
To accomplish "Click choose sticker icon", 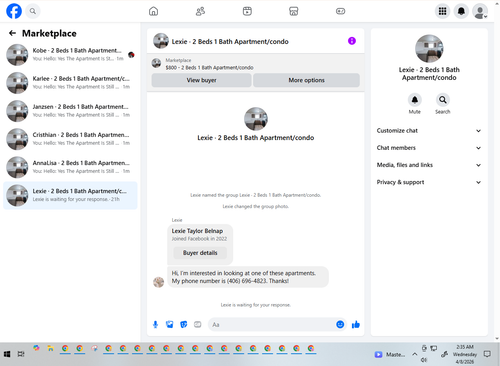I will click(x=184, y=324).
